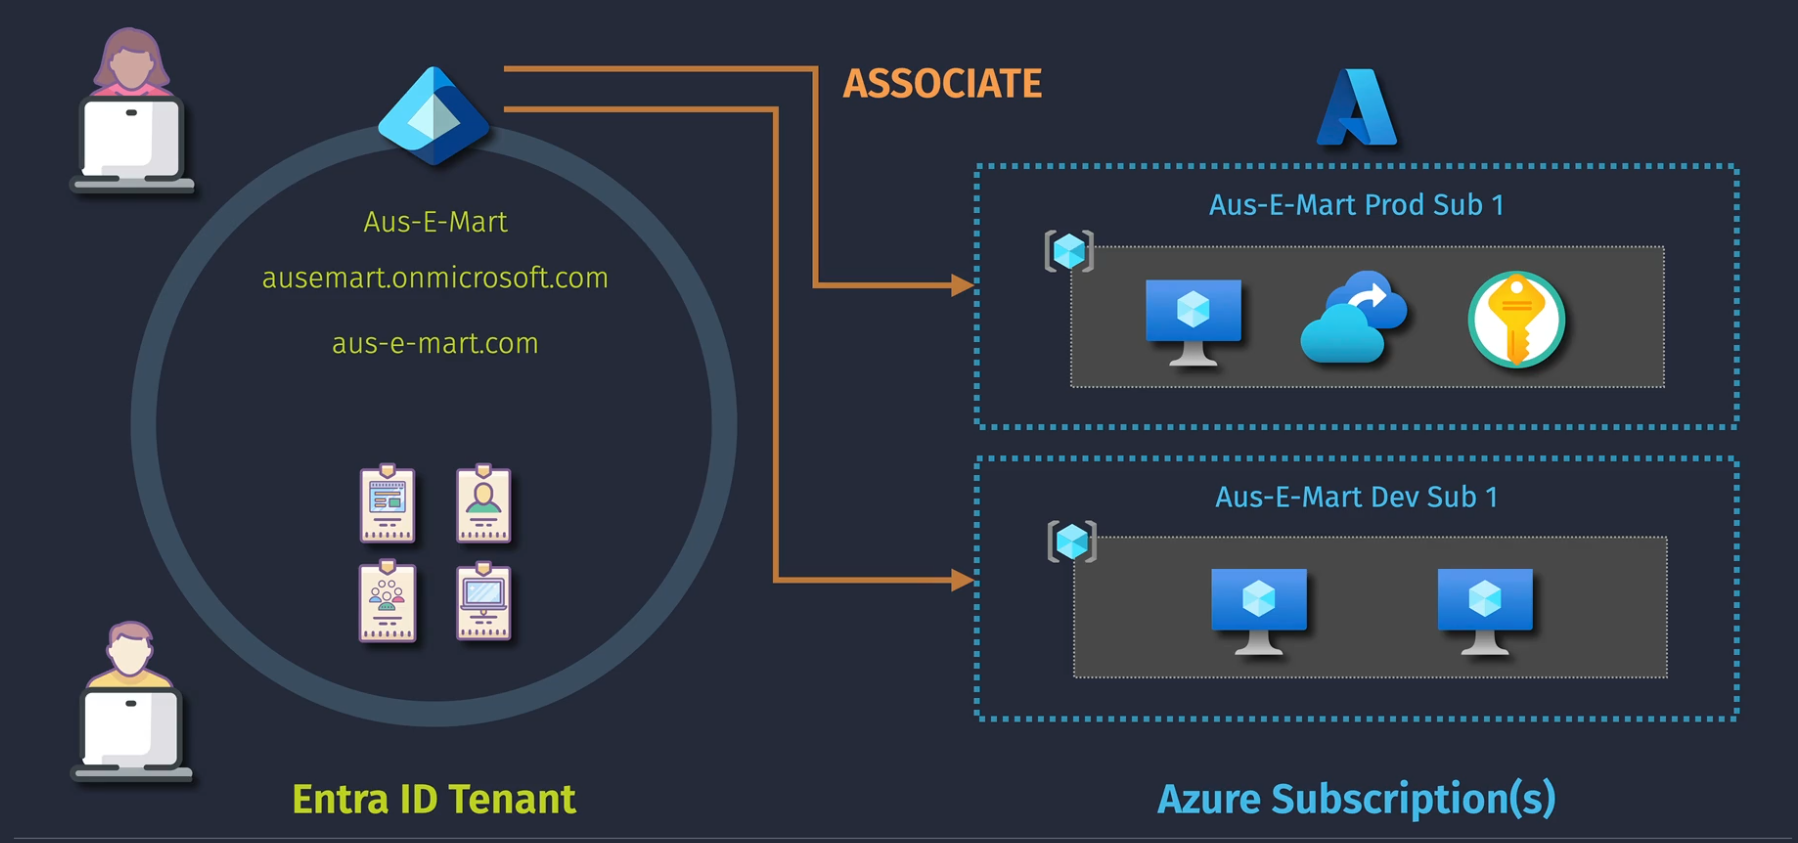
Task: Click the cloud with arrow icon
Action: [x=1354, y=317]
